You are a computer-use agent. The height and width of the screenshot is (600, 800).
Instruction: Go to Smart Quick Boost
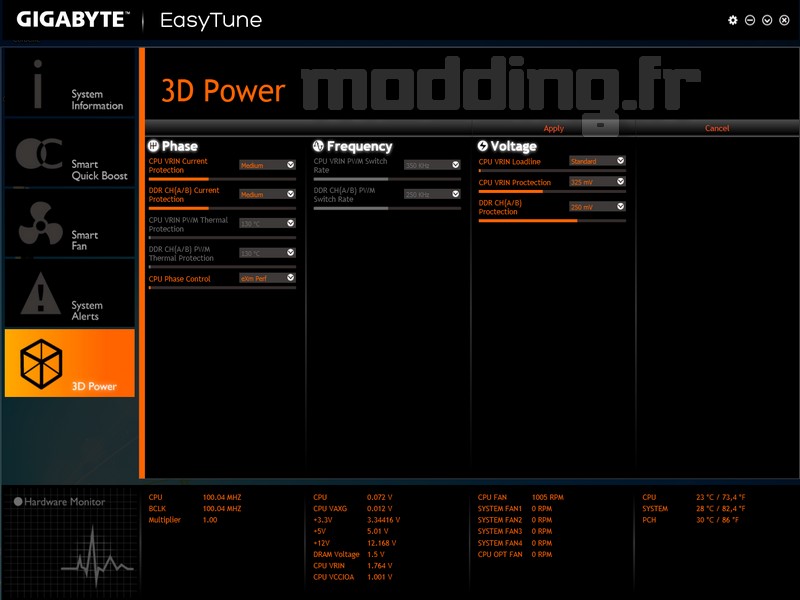pyautogui.click(x=70, y=154)
